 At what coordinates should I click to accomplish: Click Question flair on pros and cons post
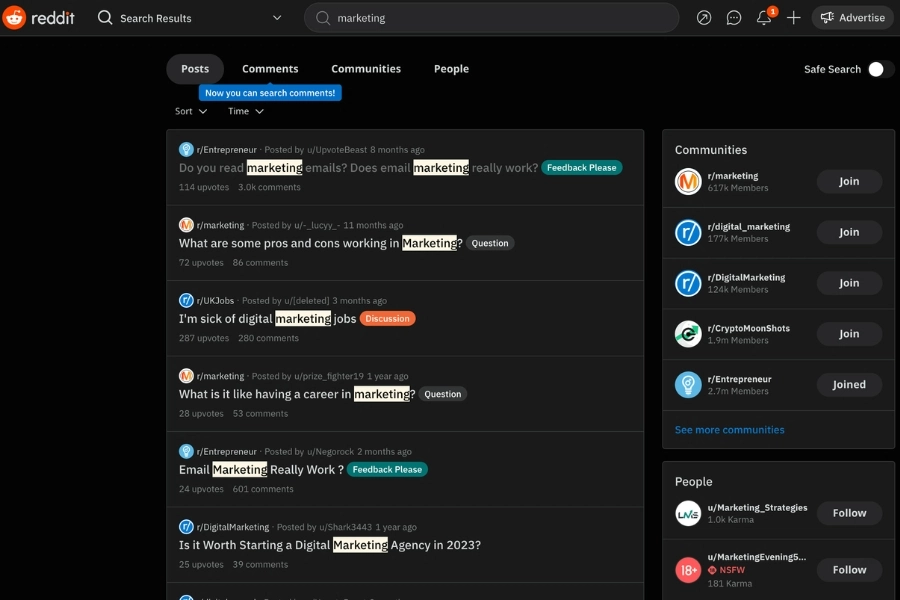[x=490, y=243]
